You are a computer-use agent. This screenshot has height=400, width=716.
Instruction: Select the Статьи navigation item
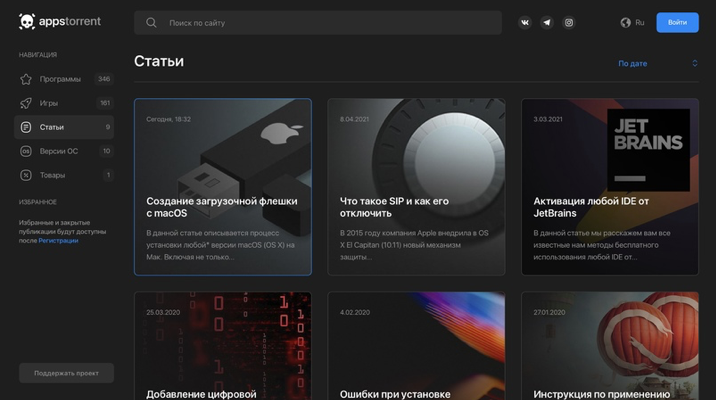64,127
